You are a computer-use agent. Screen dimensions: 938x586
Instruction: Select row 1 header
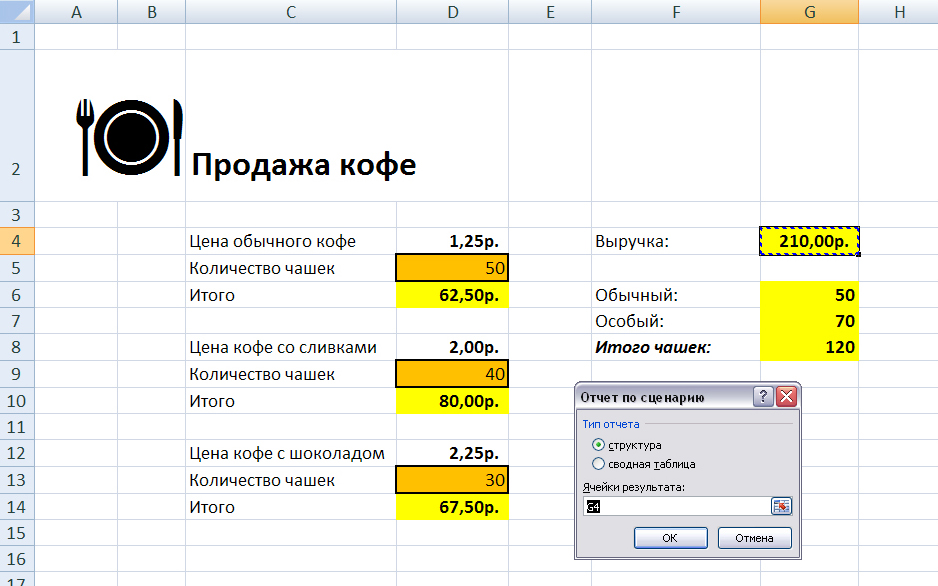[17, 37]
